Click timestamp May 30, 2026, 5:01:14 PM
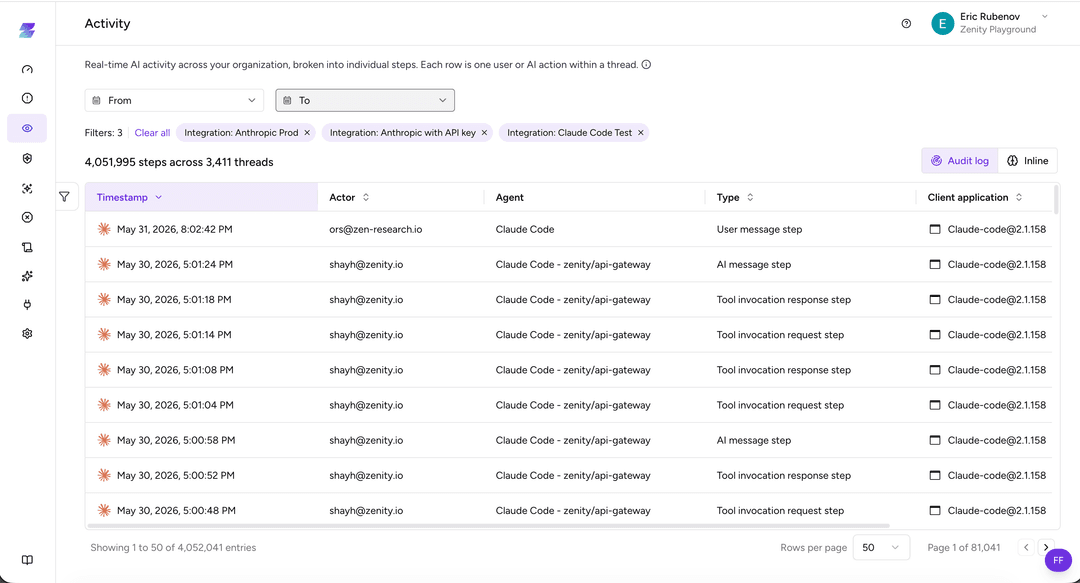 point(174,335)
